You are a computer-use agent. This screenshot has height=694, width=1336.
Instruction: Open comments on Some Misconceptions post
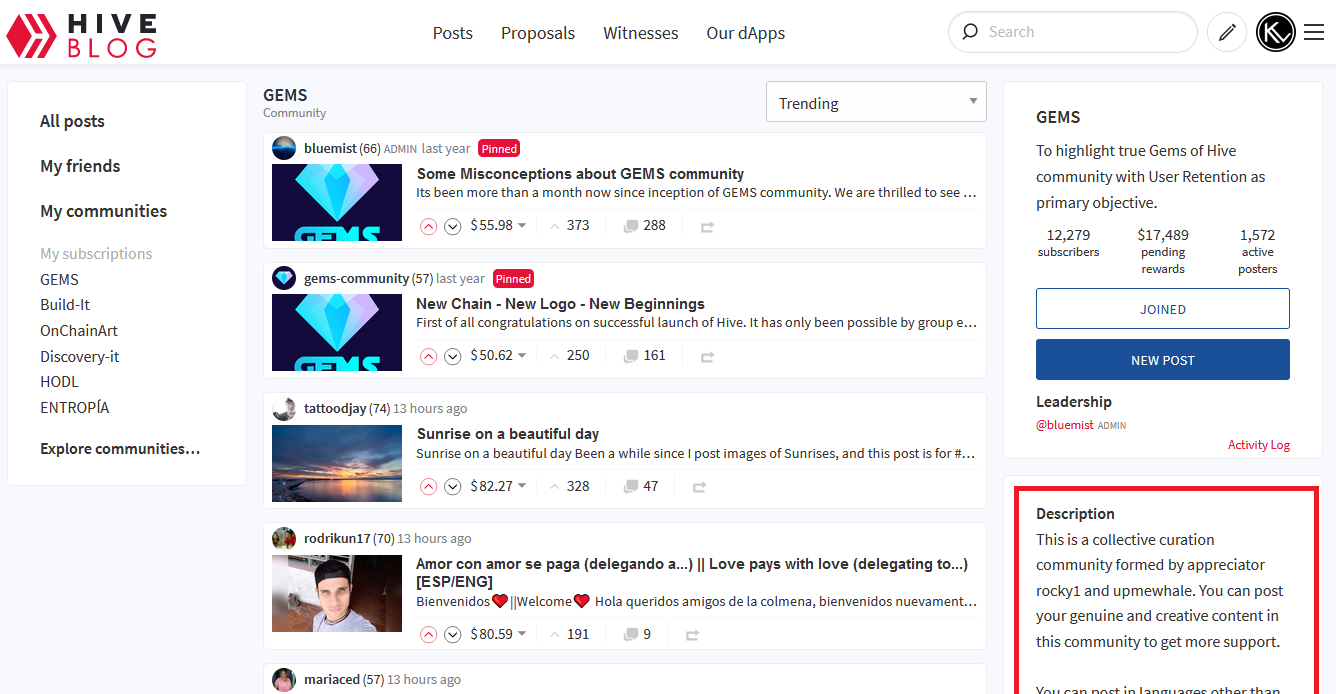click(x=644, y=226)
